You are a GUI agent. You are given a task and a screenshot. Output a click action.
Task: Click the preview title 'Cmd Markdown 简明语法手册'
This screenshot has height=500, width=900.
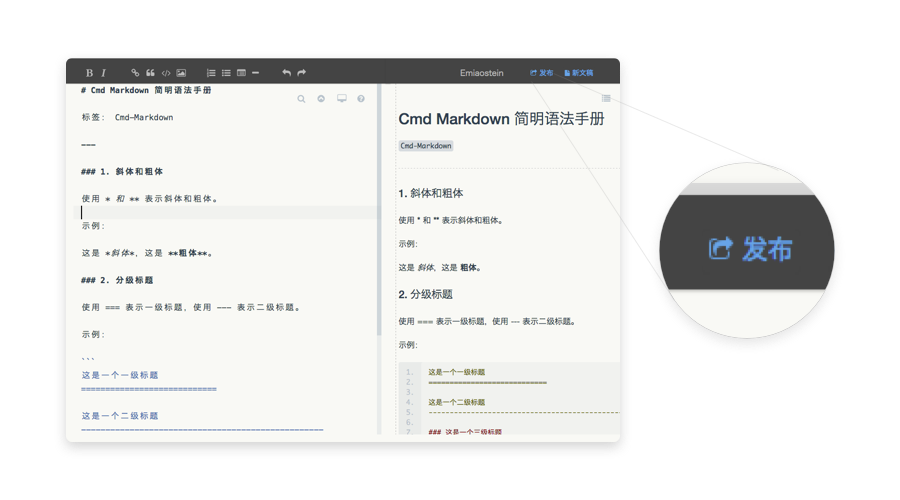click(501, 119)
